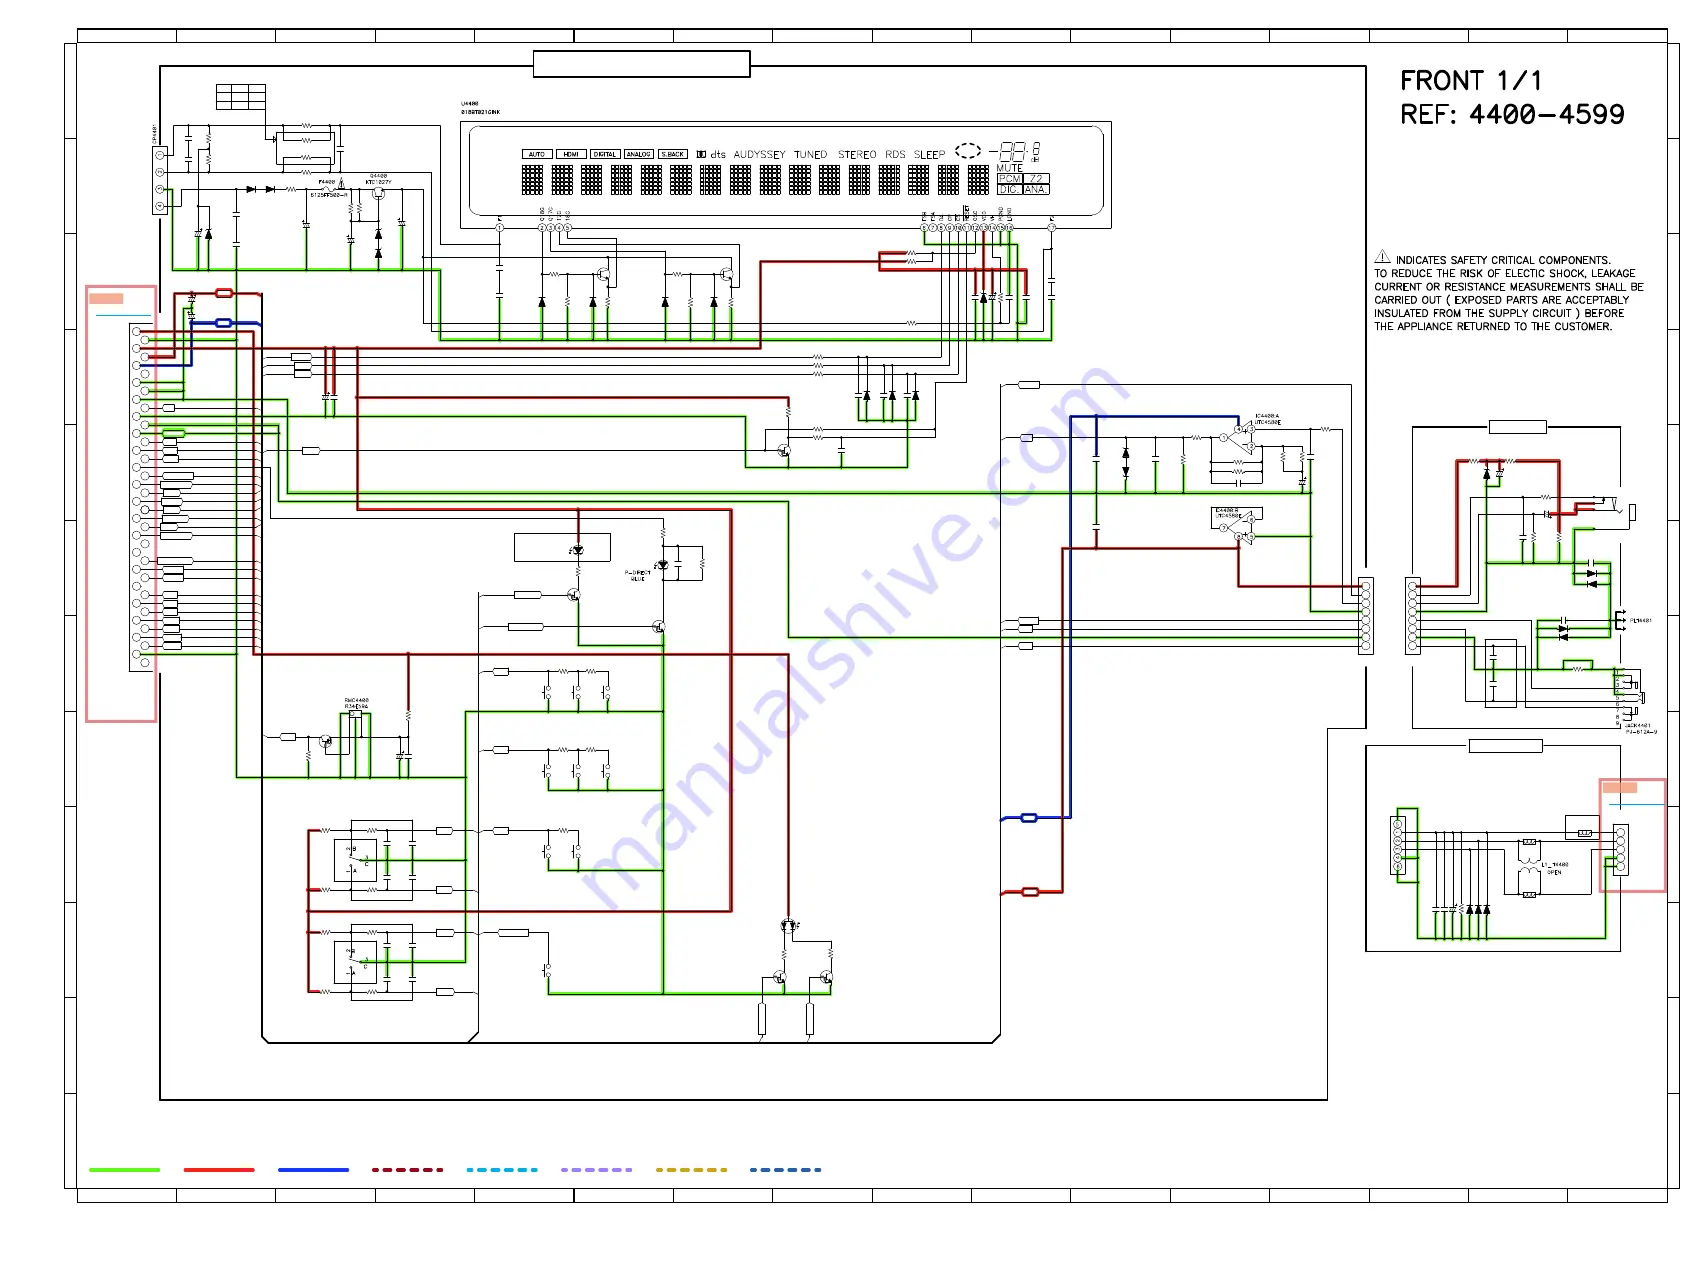Click the PCM indicator box
1701x1263 pixels.
click(x=1010, y=179)
